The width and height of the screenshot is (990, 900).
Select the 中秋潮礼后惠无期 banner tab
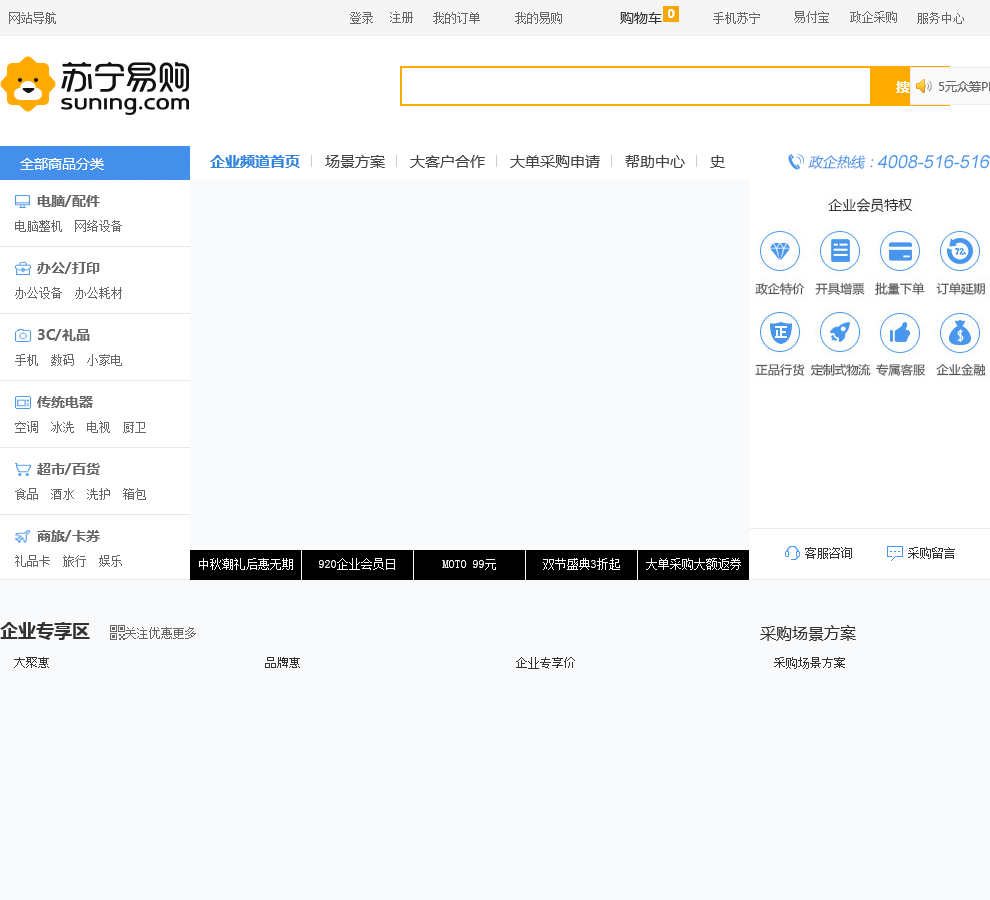[x=246, y=565]
